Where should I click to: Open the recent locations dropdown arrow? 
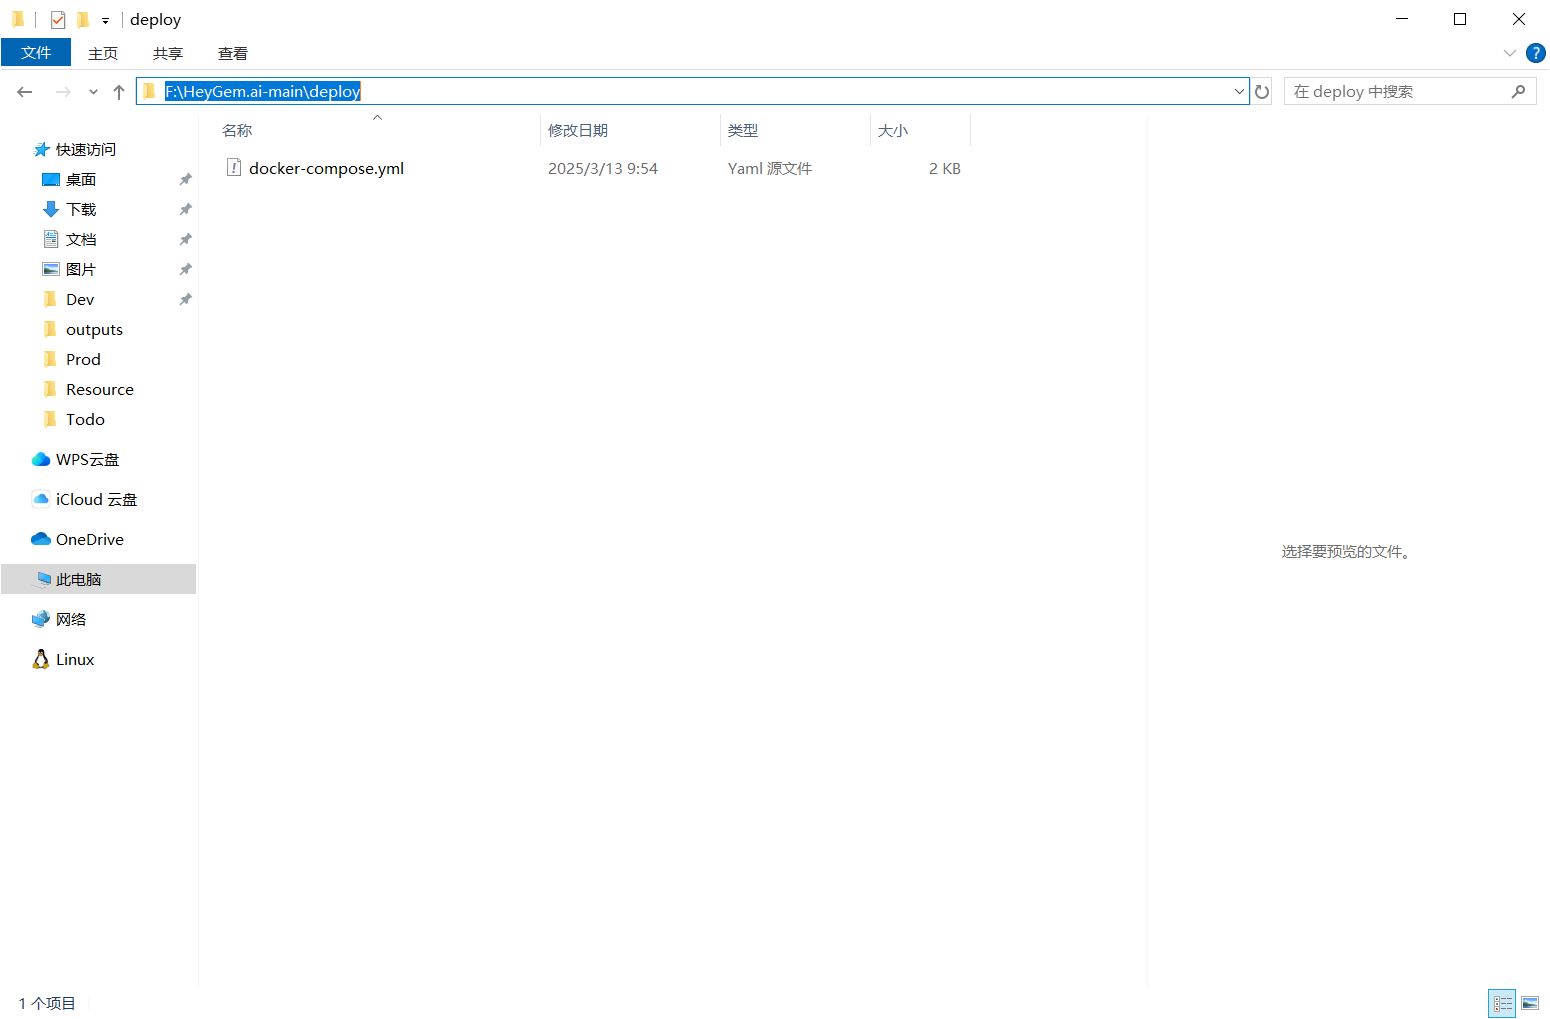[93, 92]
